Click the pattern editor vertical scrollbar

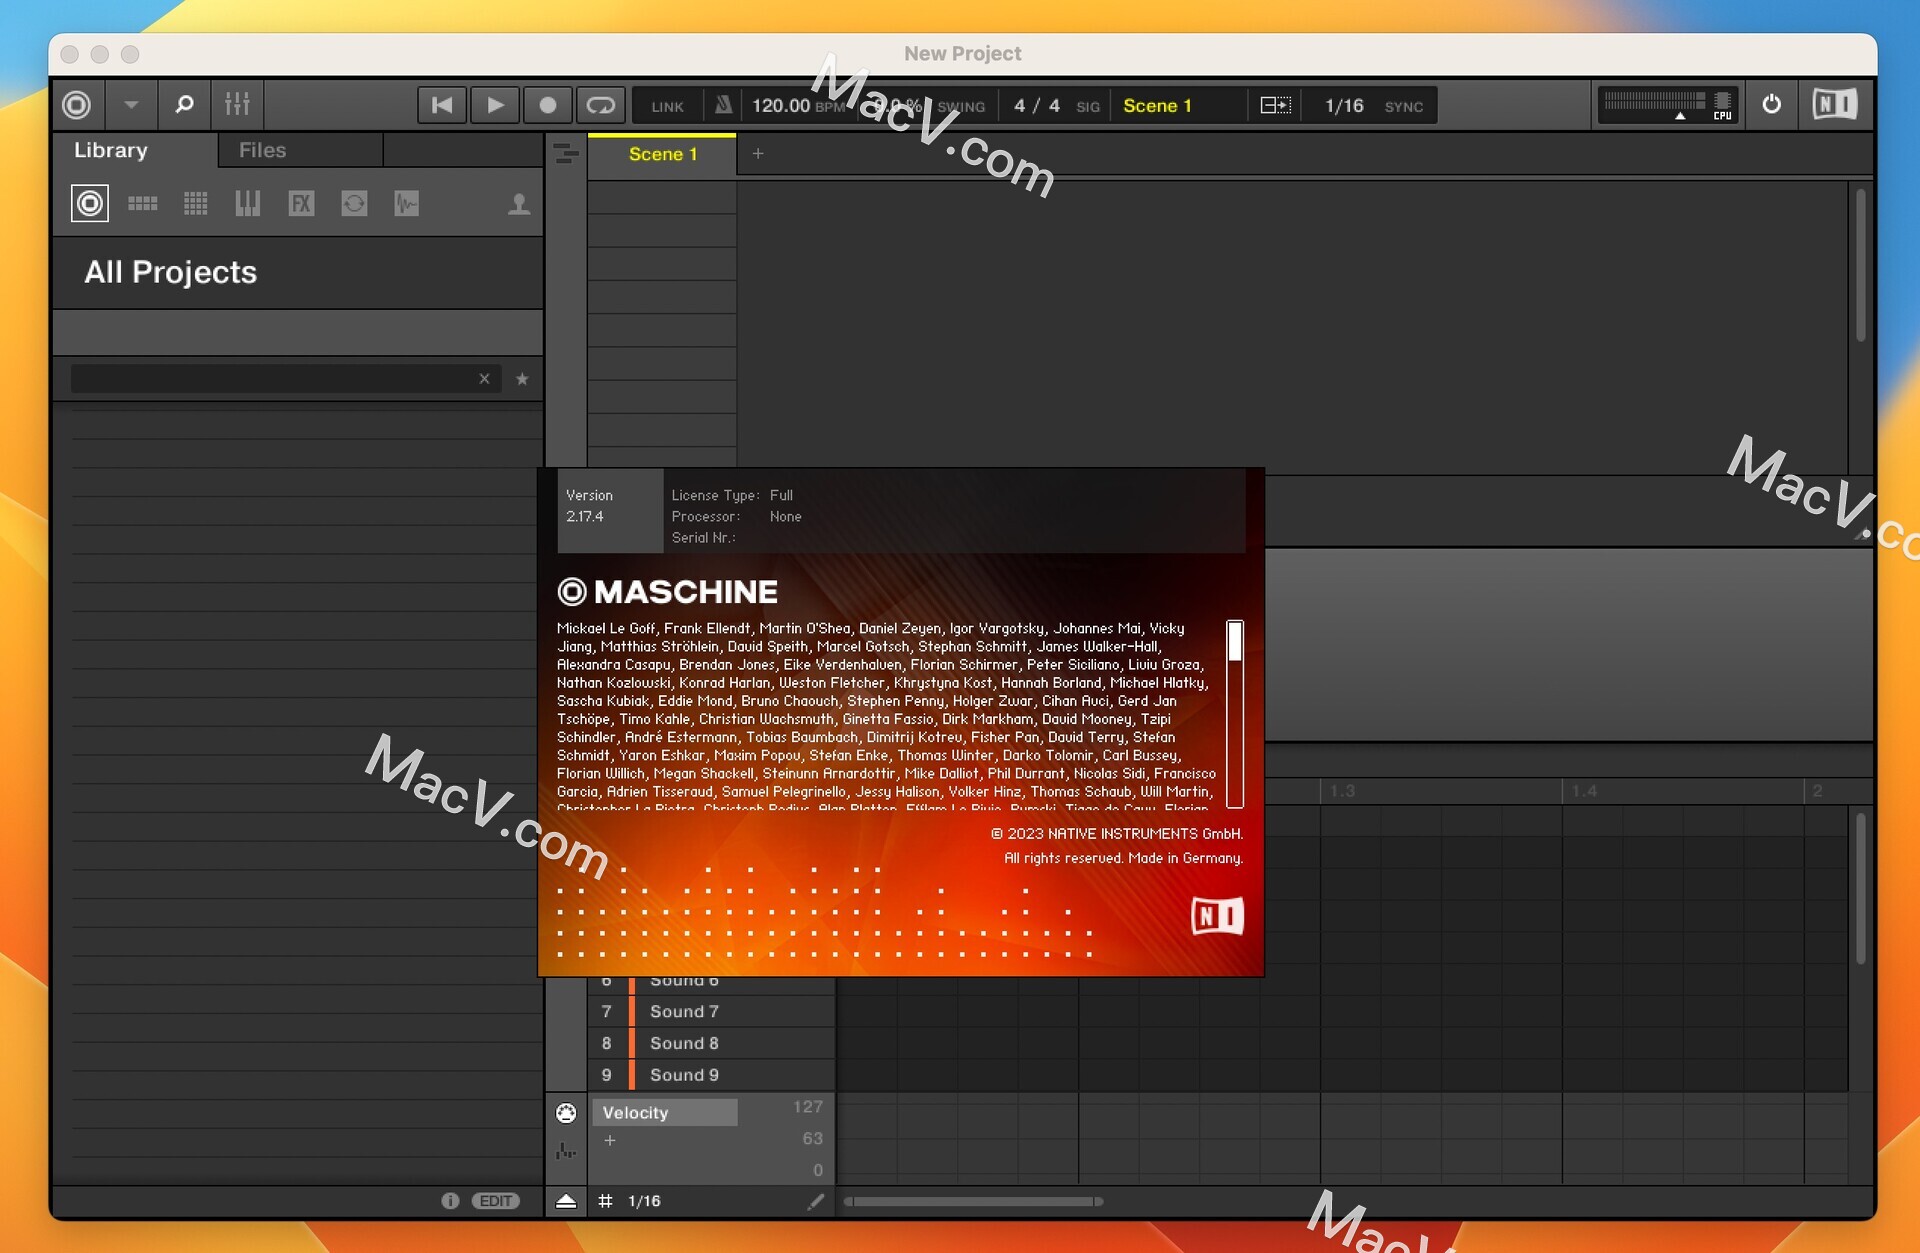click(x=1860, y=889)
